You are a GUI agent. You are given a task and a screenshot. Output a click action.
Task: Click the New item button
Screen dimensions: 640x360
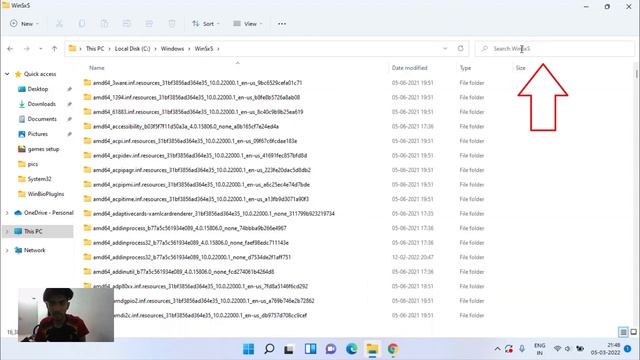click(x=24, y=24)
